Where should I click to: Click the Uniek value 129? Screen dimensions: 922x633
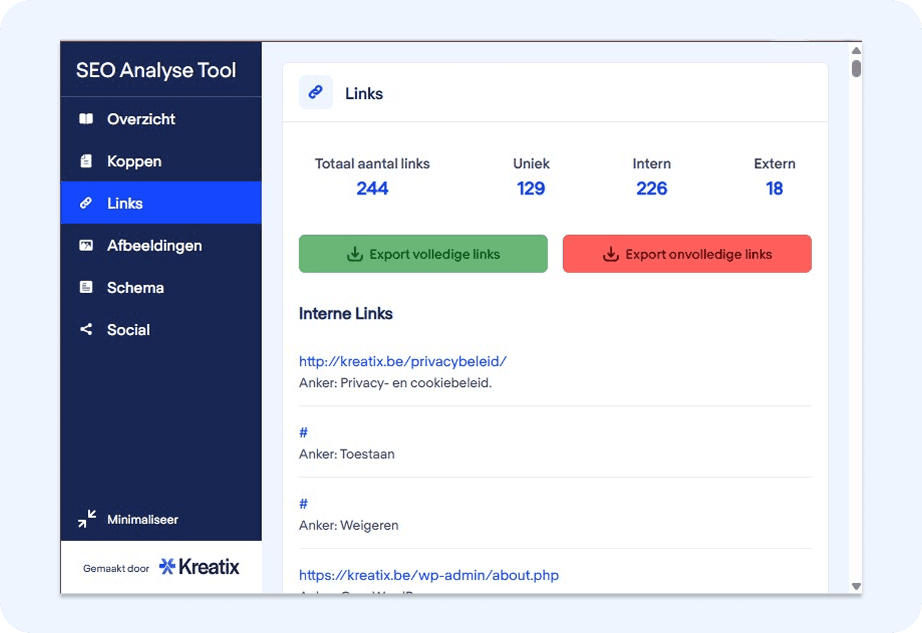[531, 188]
